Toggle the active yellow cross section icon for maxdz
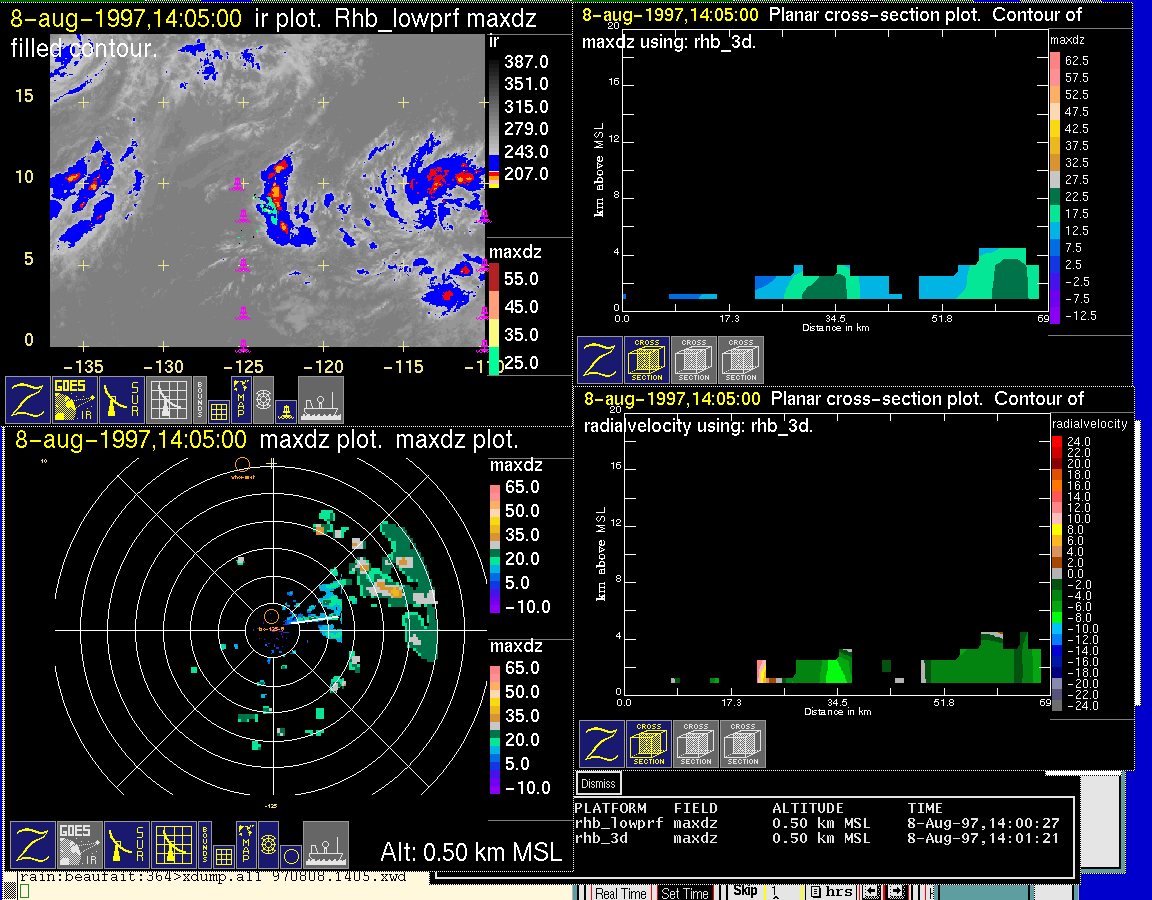 click(647, 360)
